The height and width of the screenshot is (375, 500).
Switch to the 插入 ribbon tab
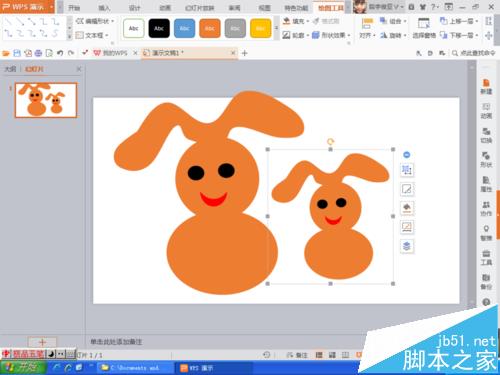tap(104, 8)
